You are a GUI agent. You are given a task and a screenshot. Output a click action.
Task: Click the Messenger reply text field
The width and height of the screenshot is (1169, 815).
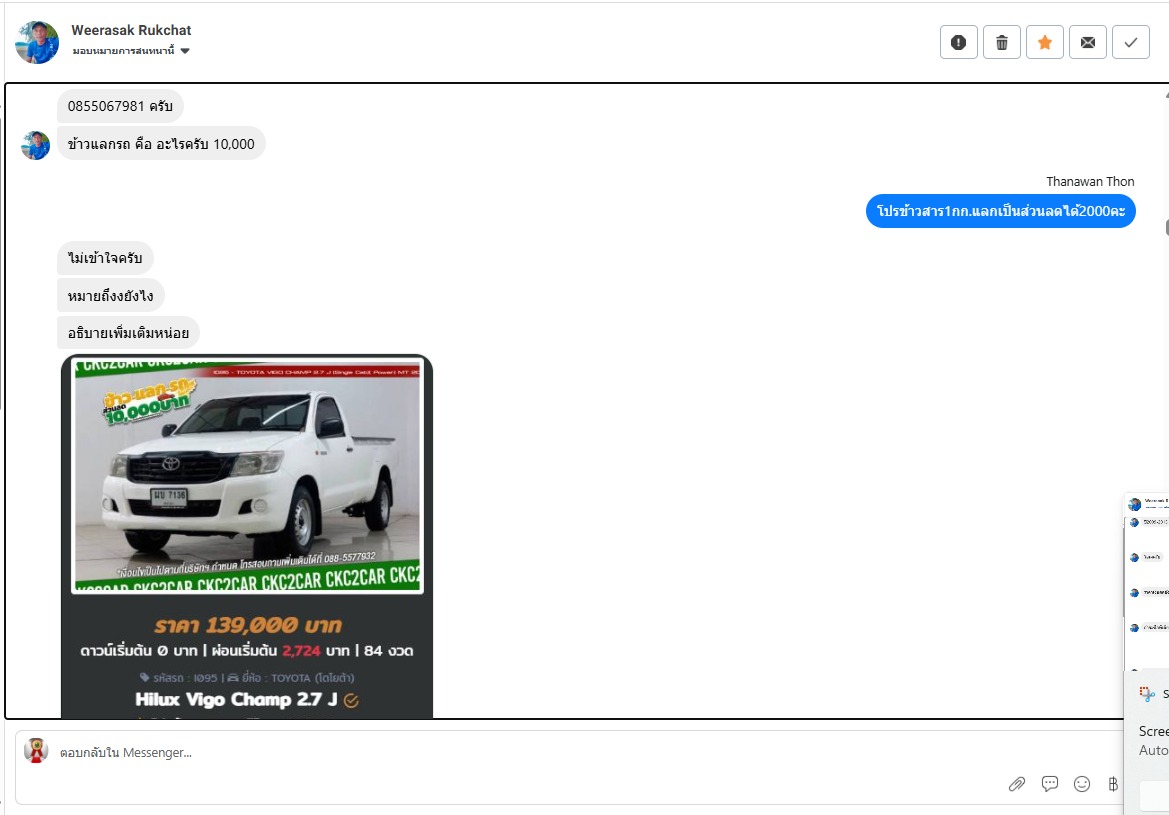click(500, 752)
